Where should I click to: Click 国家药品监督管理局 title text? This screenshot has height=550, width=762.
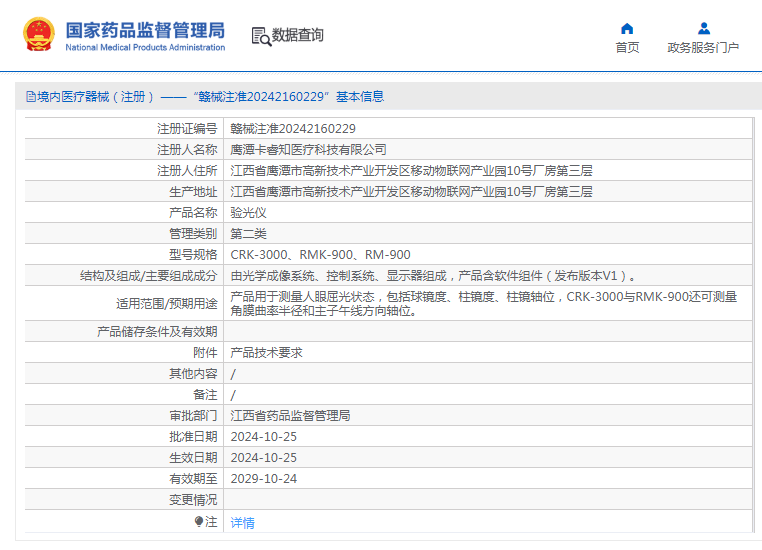click(x=145, y=30)
